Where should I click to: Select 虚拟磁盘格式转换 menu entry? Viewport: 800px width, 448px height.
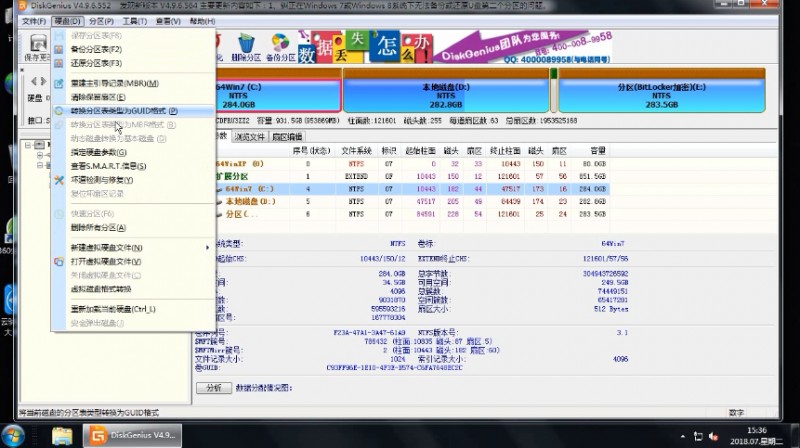133,289
